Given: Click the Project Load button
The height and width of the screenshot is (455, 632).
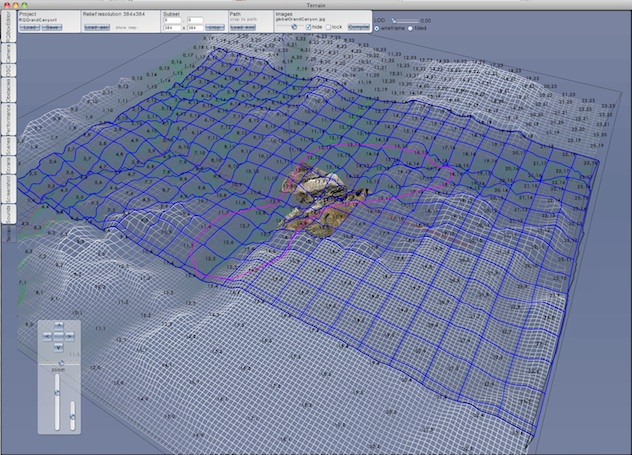Looking at the screenshot, I should (x=29, y=27).
